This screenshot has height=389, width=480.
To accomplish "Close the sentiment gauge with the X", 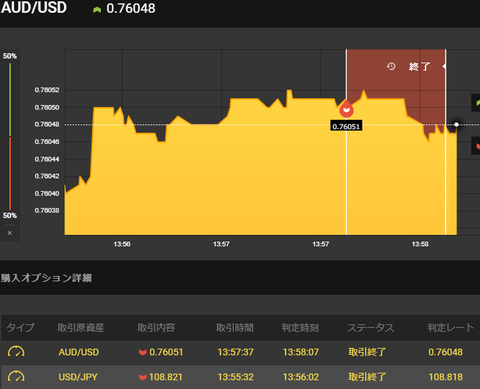I will (x=10, y=233).
